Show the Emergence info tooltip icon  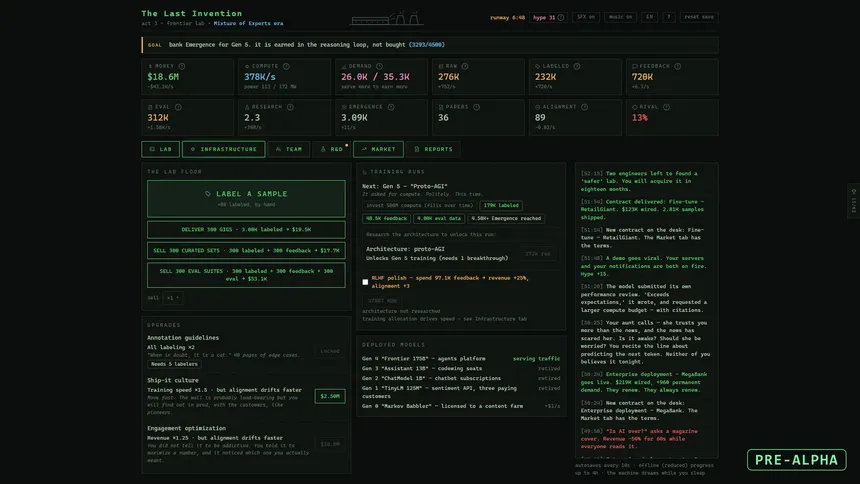391,107
